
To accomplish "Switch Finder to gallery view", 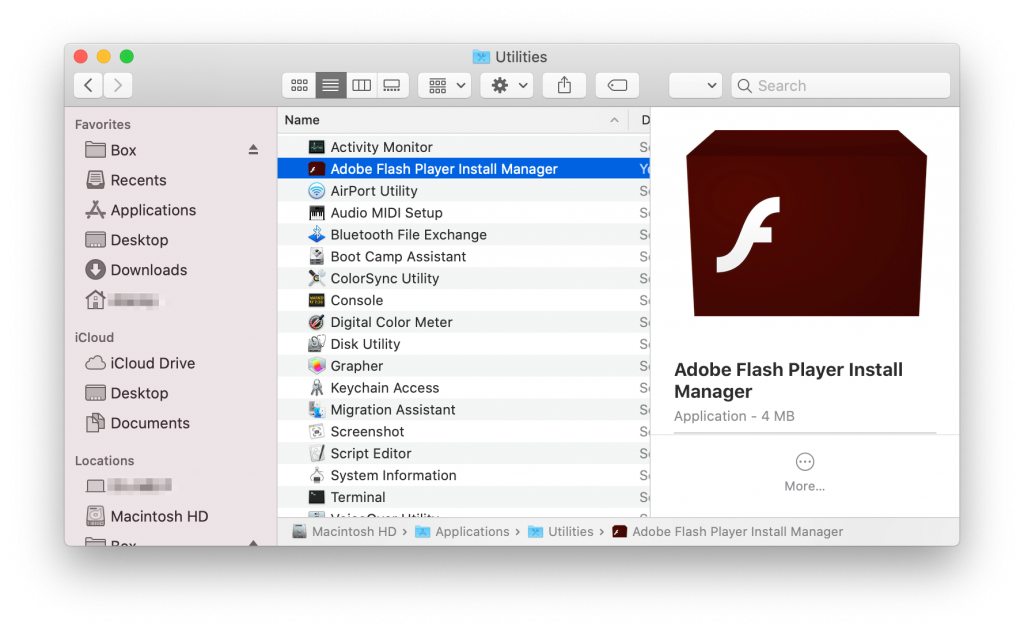I will [392, 86].
